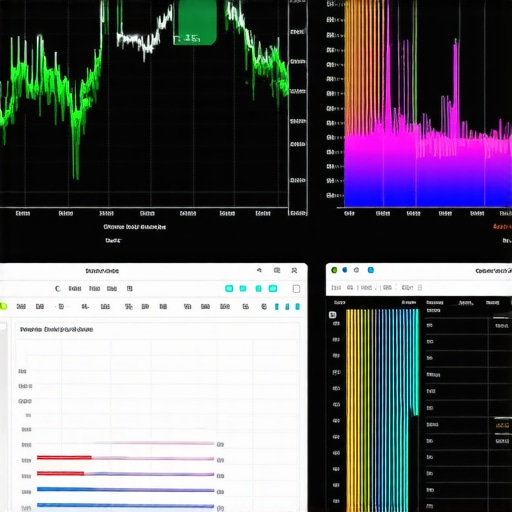Click the middle one of the three teal vertical bar icons

click(287, 307)
